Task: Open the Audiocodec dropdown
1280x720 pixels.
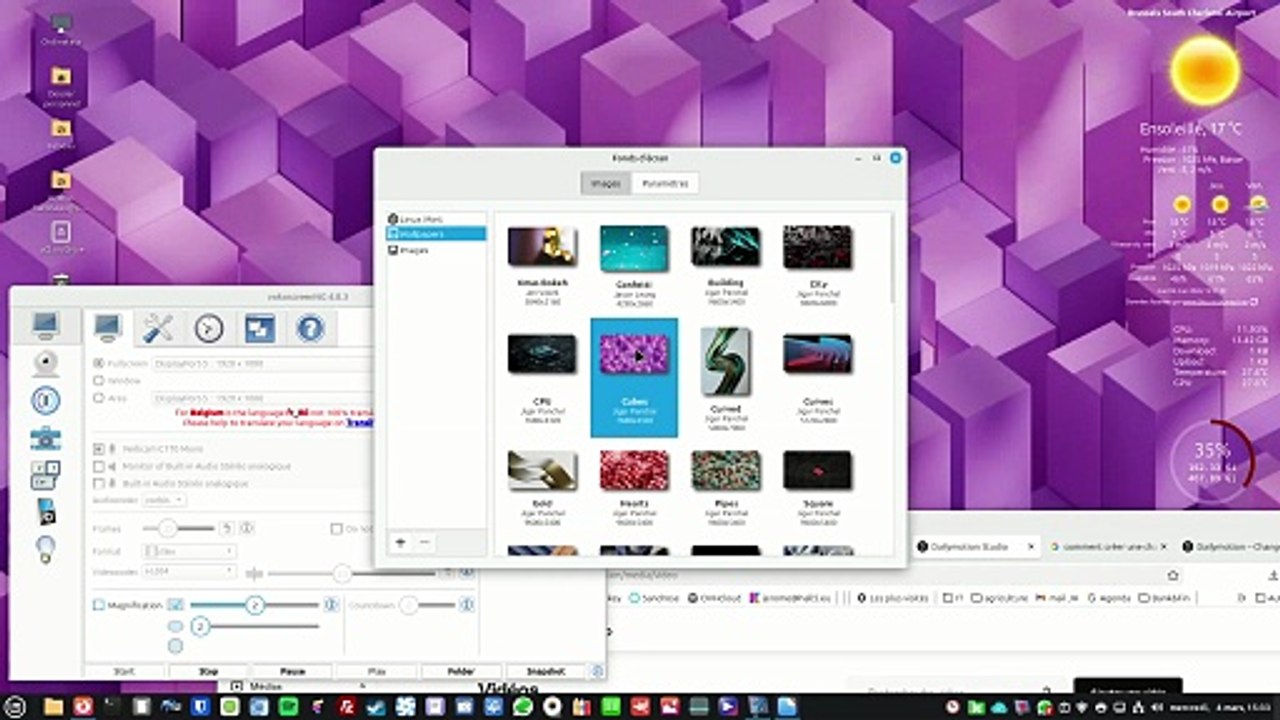Action: tap(164, 499)
